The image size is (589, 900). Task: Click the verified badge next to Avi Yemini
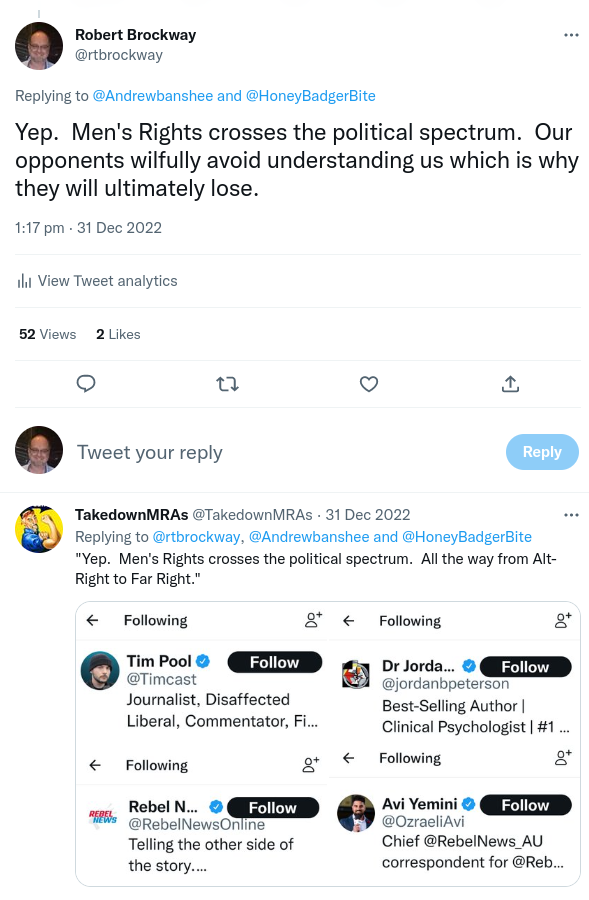[470, 803]
